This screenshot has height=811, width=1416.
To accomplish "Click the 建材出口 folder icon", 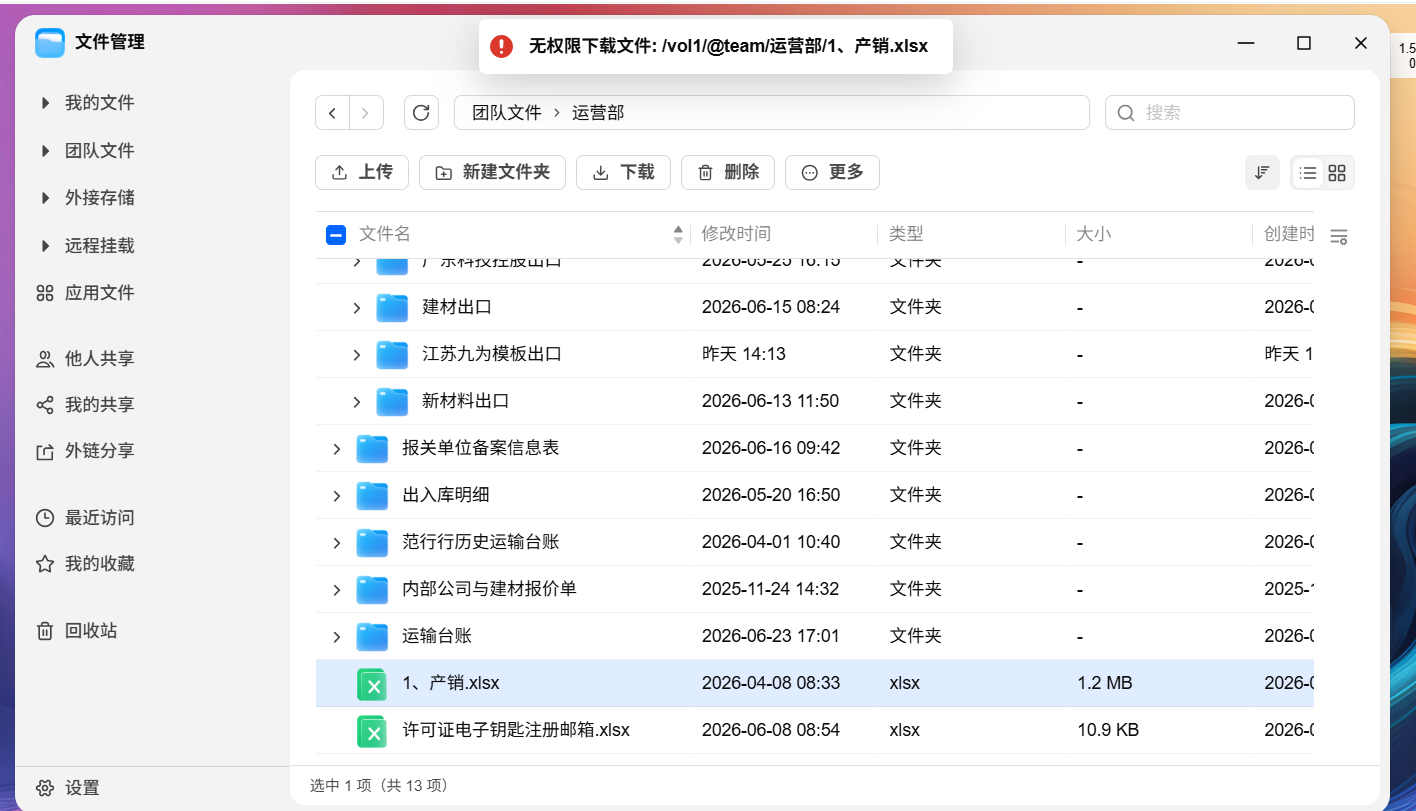I will 392,307.
